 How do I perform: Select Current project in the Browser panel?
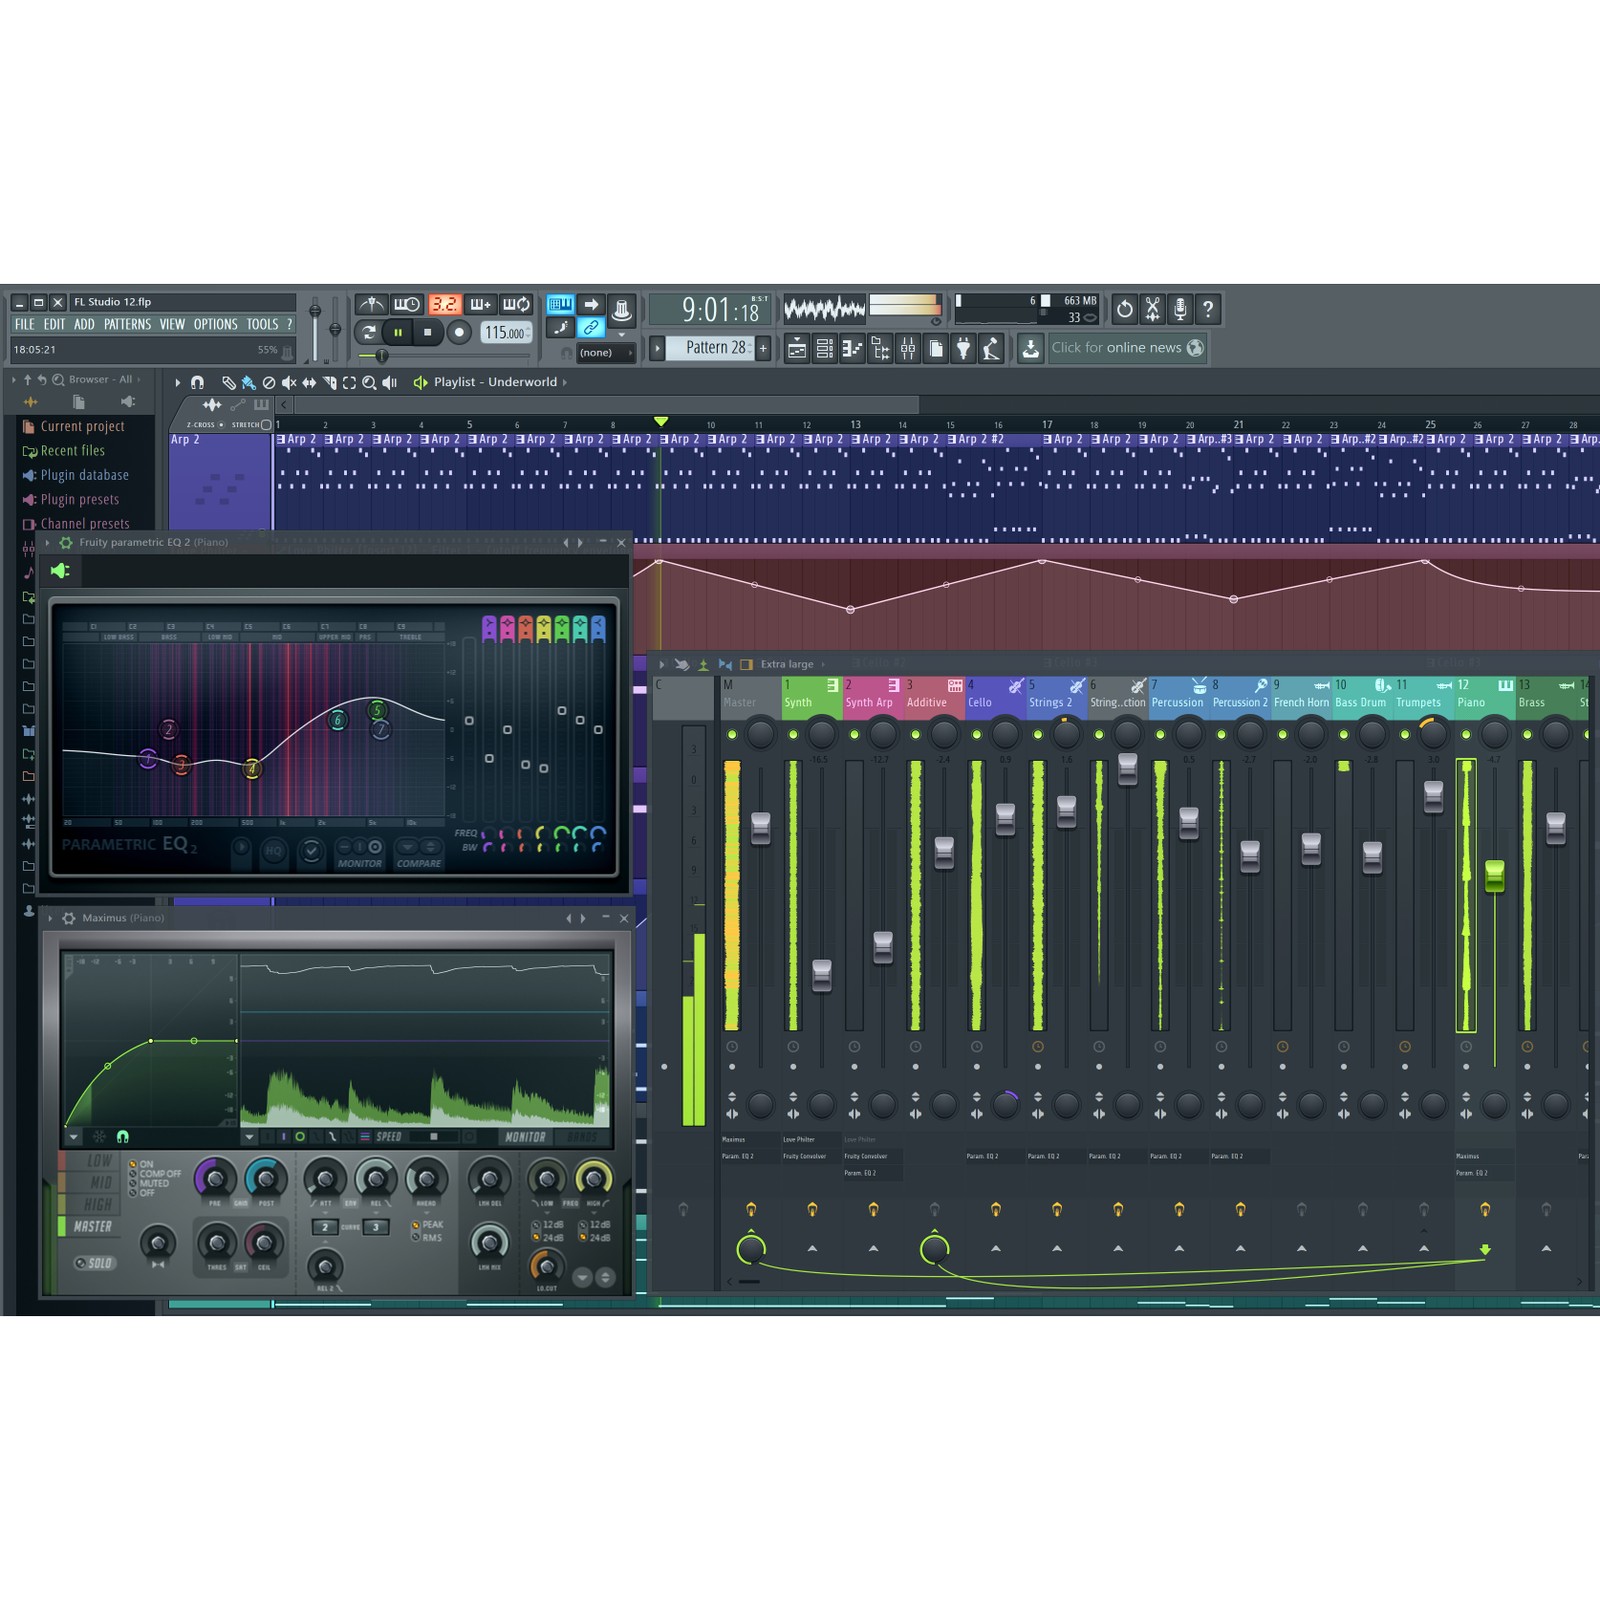click(x=83, y=426)
